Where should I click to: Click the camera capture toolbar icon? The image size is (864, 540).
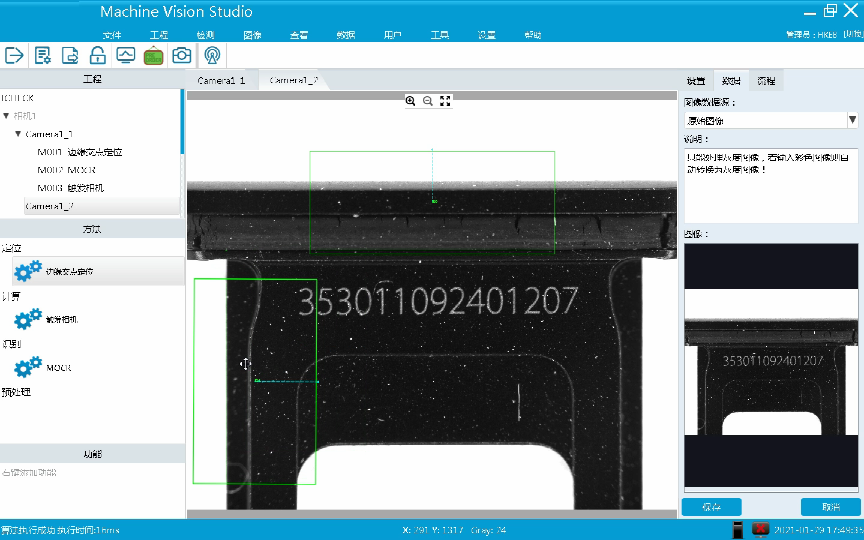pyautogui.click(x=182, y=56)
